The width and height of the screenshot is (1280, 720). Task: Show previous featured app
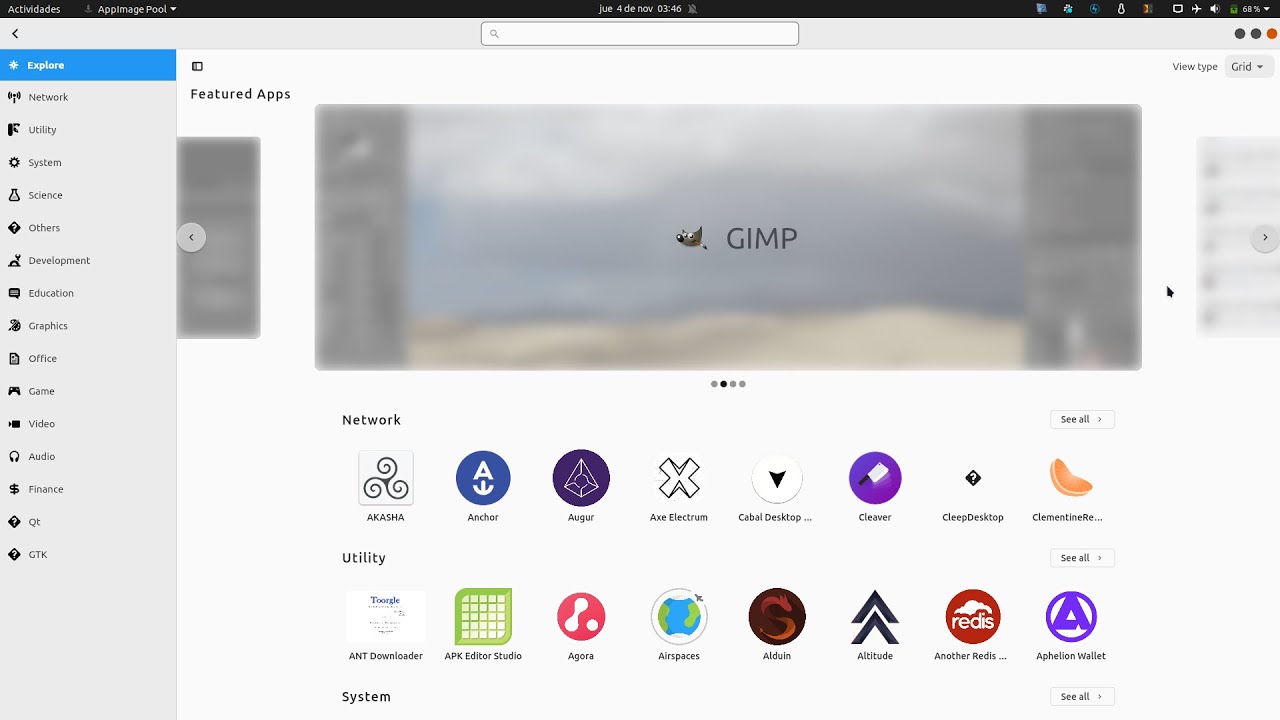(191, 237)
